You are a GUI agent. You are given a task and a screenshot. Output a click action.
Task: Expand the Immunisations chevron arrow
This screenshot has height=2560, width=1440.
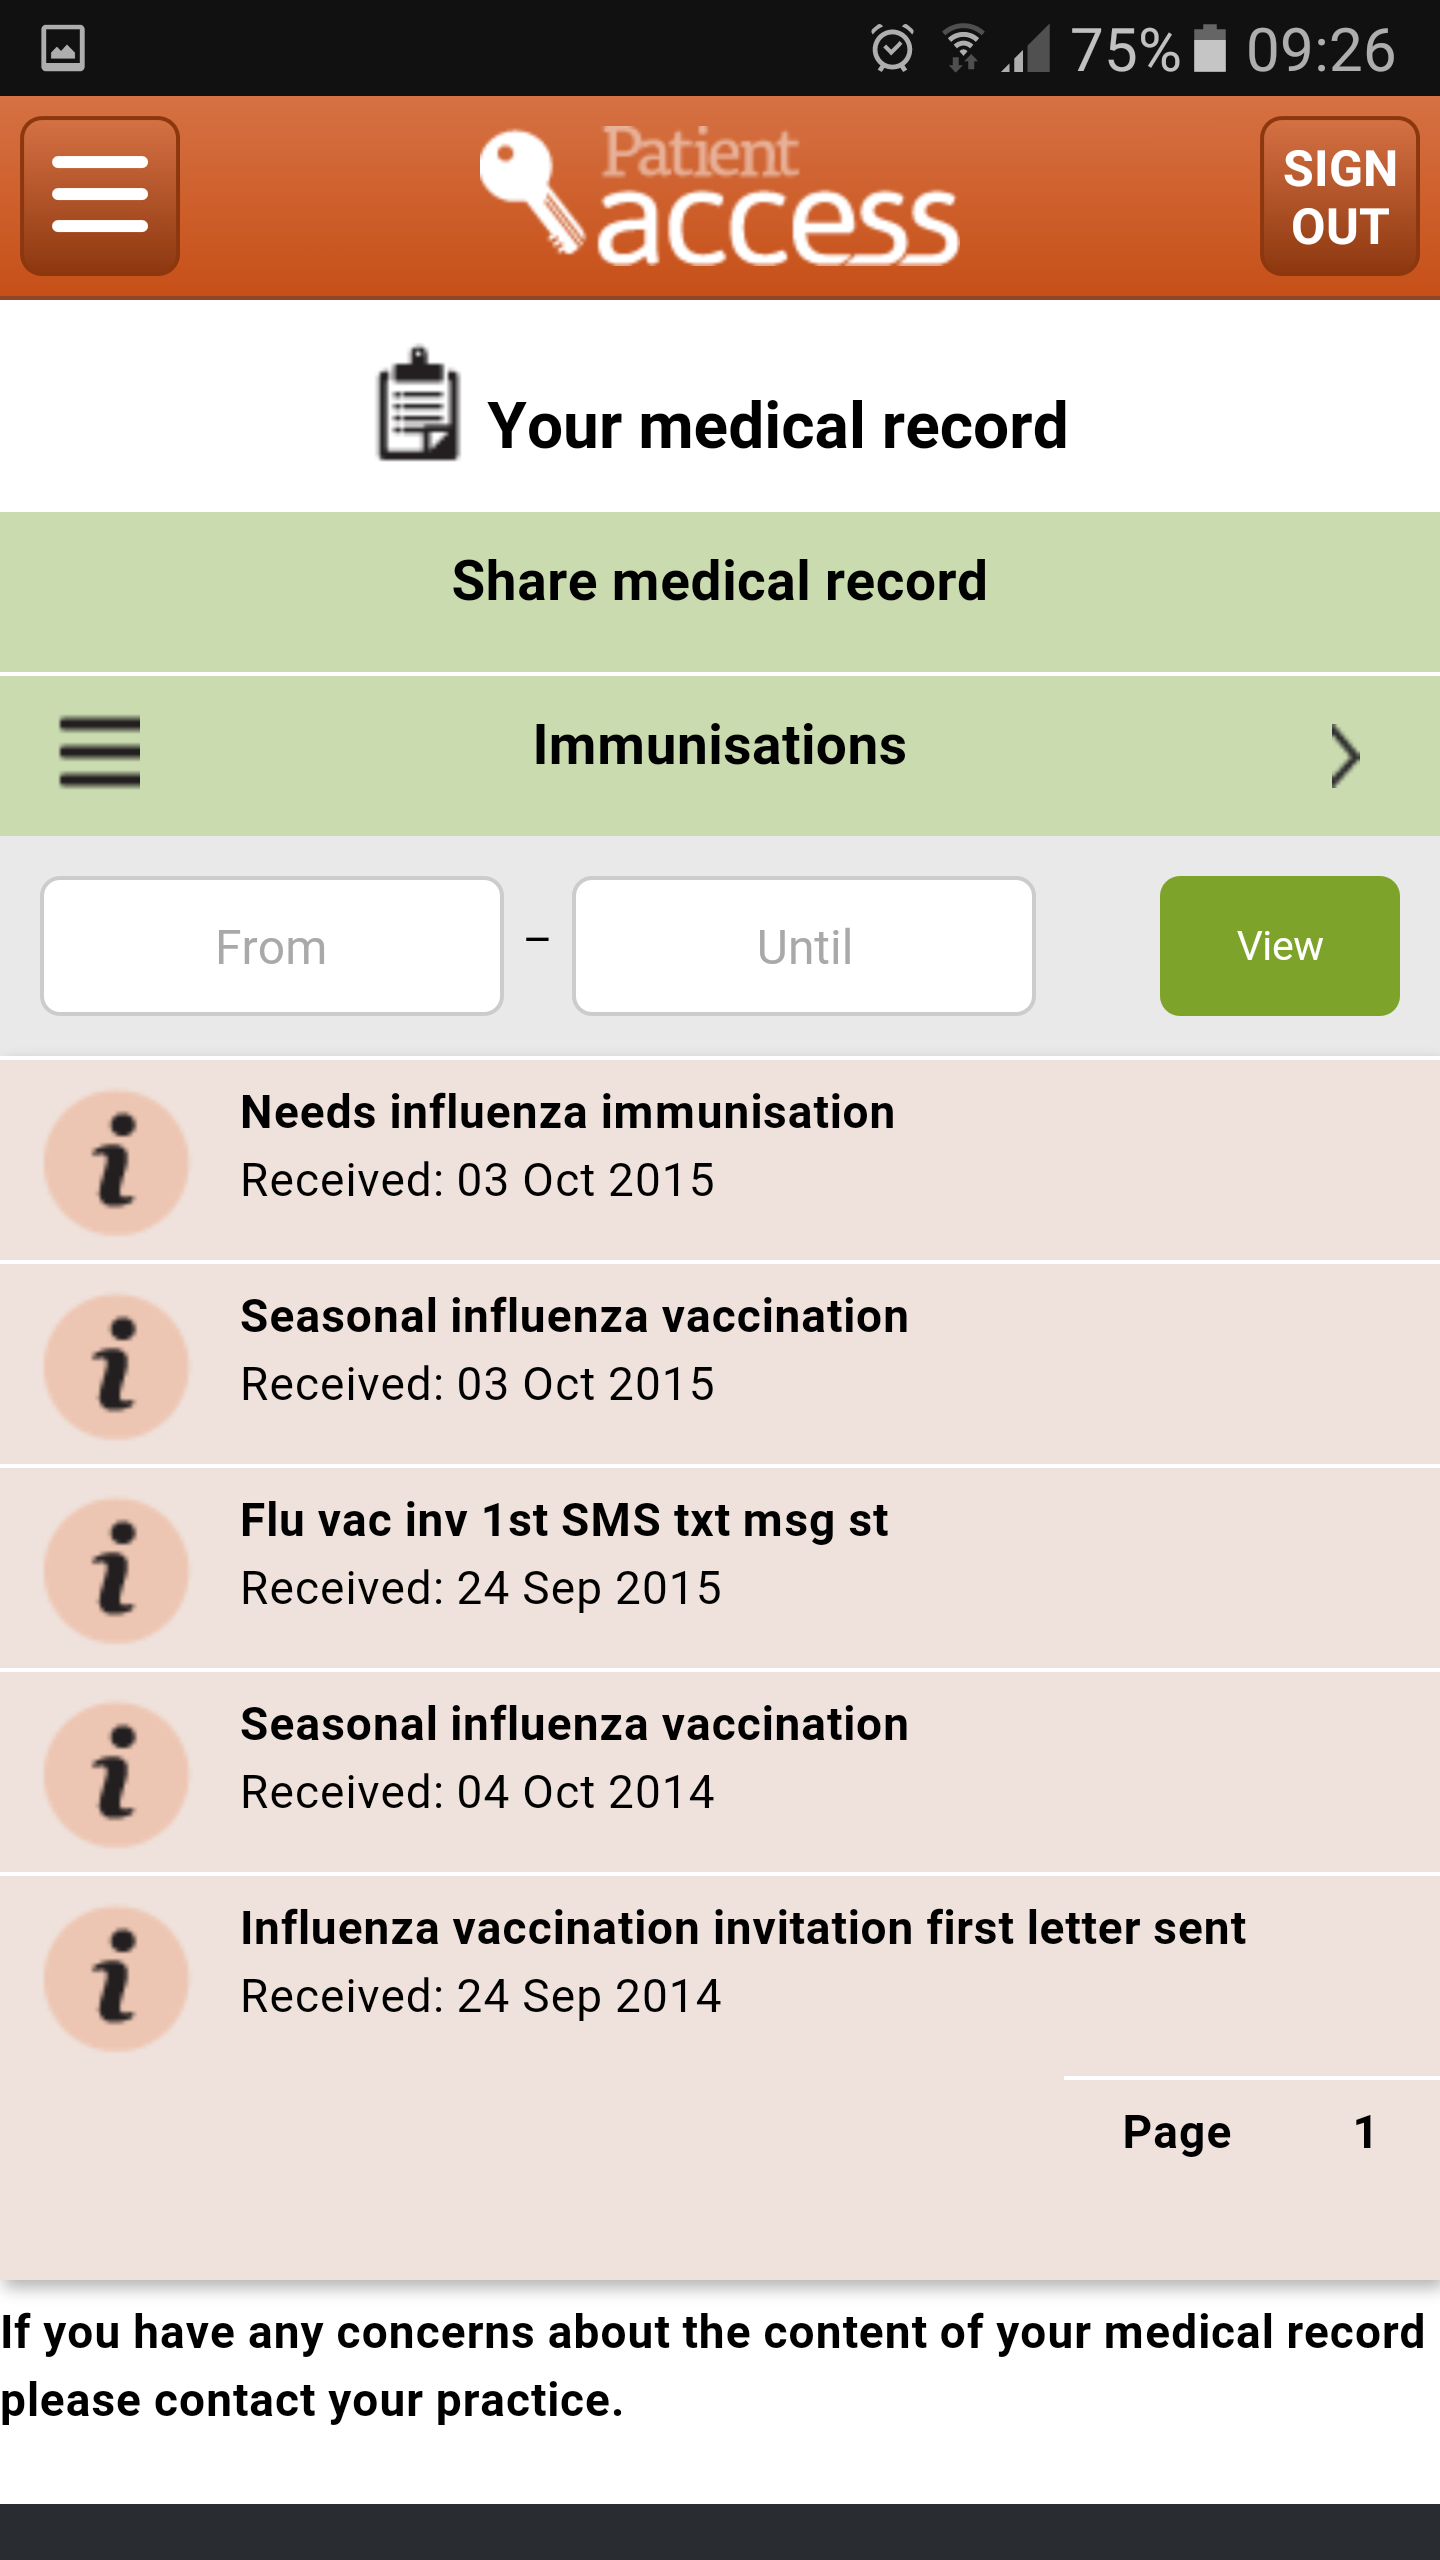pyautogui.click(x=1345, y=756)
